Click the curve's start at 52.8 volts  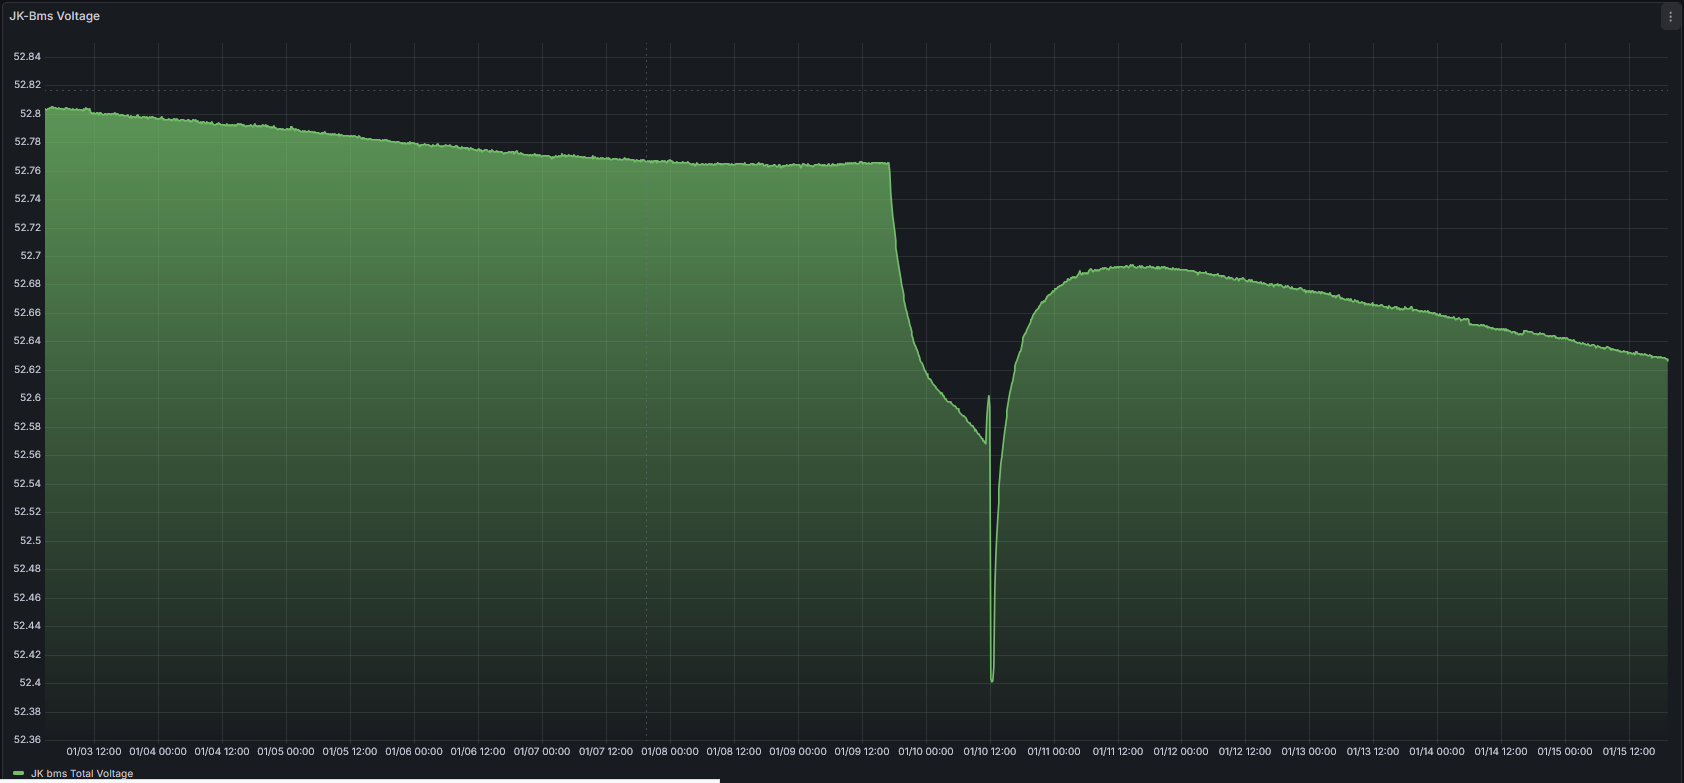[x=48, y=108]
